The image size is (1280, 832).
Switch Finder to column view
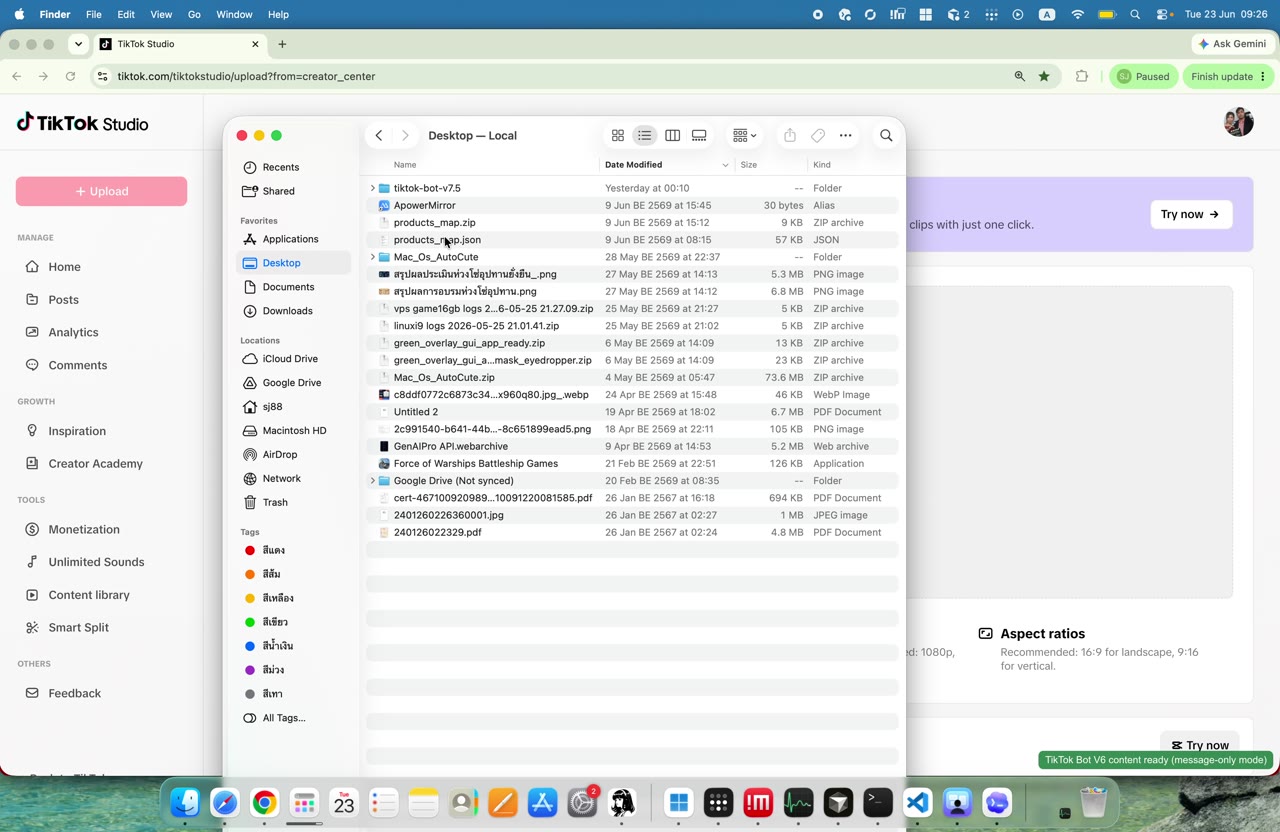tap(672, 136)
